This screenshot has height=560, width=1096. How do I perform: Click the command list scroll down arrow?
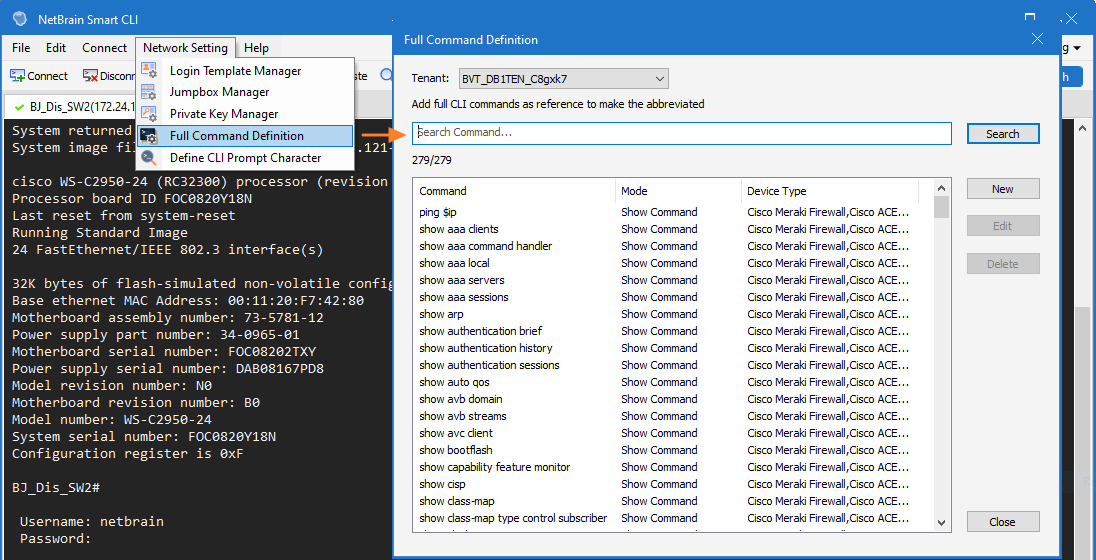pyautogui.click(x=941, y=522)
